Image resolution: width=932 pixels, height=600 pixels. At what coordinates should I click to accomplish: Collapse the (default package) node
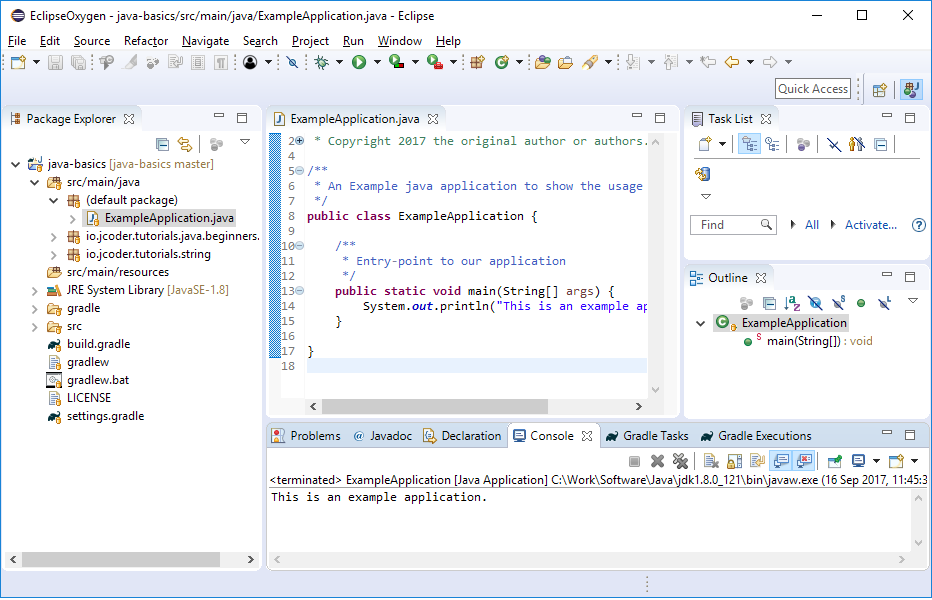tap(53, 200)
